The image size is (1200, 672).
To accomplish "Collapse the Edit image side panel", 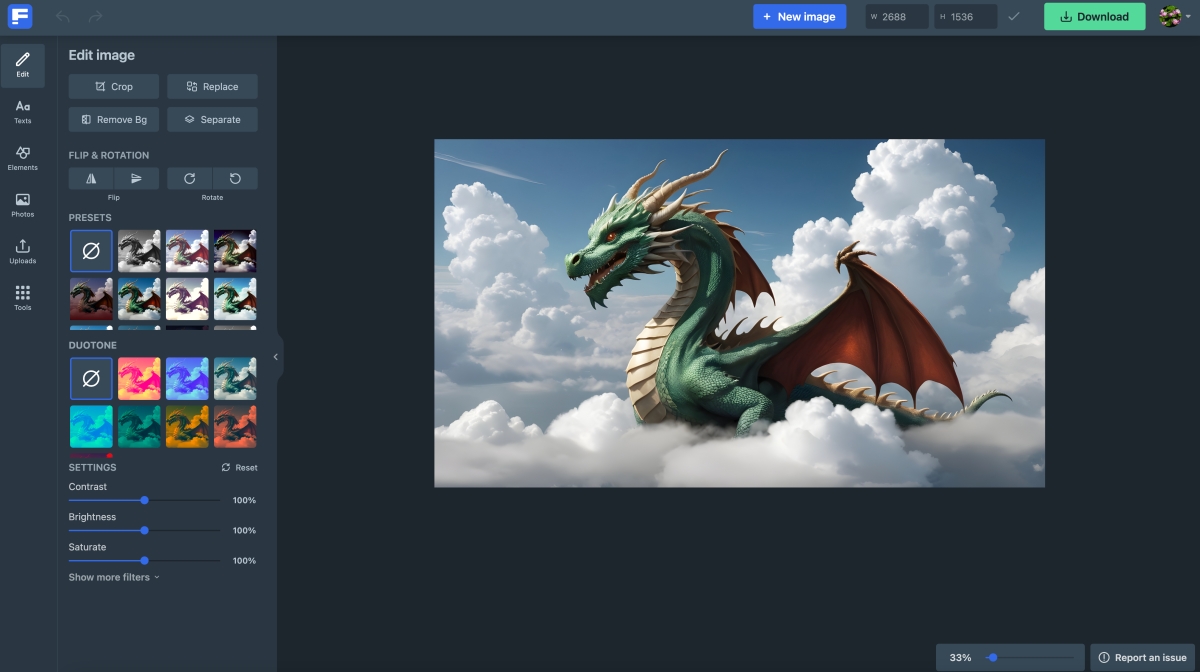I will 276,356.
